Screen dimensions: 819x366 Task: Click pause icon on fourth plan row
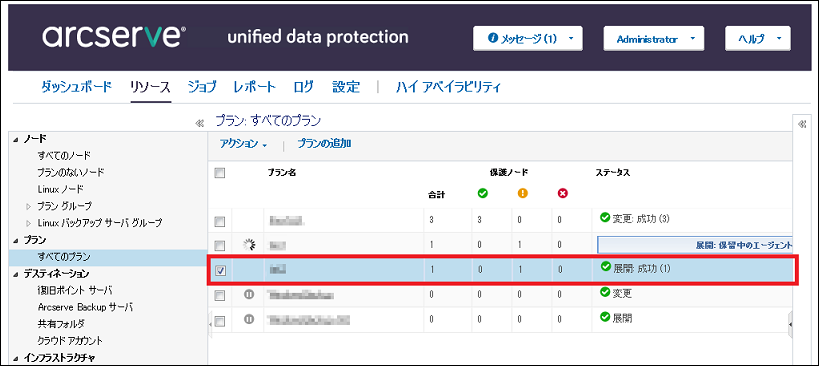coord(249,294)
